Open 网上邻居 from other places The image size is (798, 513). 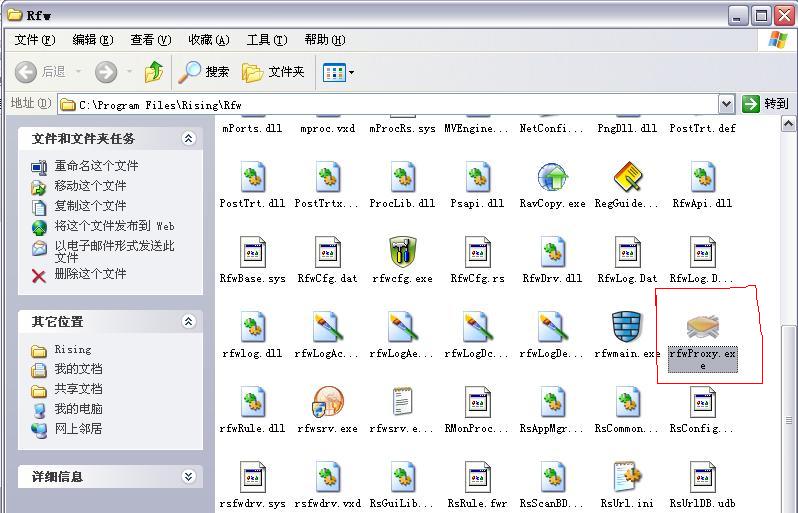(78, 429)
